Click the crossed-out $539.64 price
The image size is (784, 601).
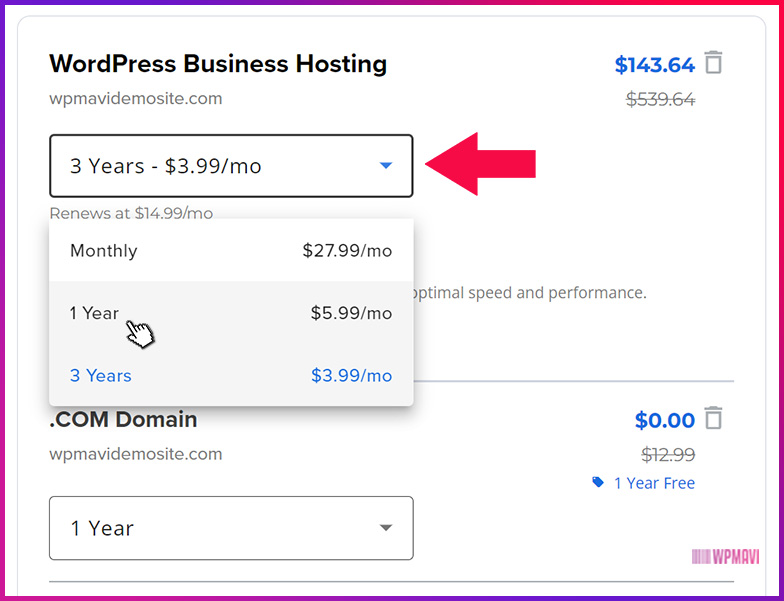pos(660,99)
